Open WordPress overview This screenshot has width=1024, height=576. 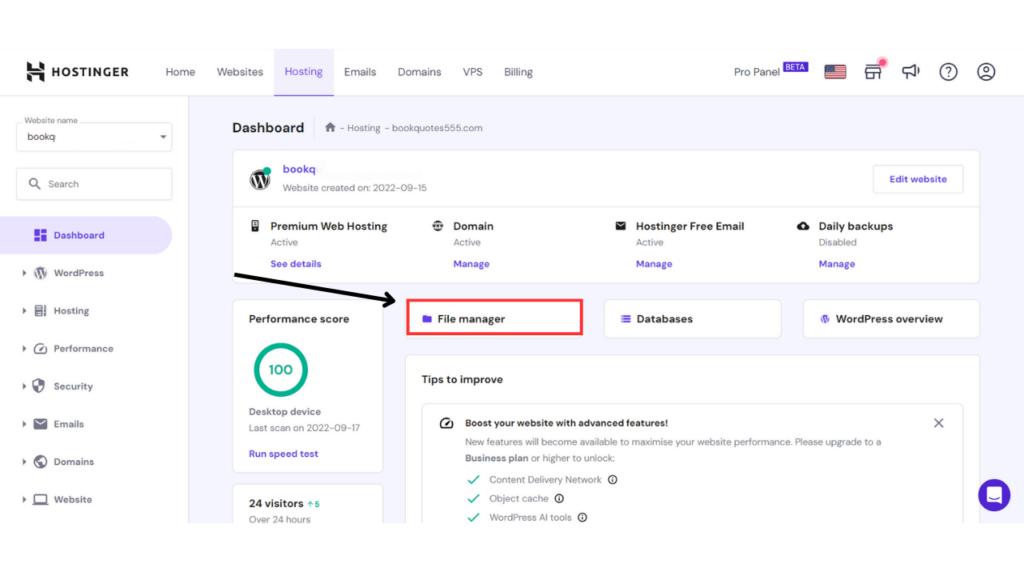[x=891, y=319]
